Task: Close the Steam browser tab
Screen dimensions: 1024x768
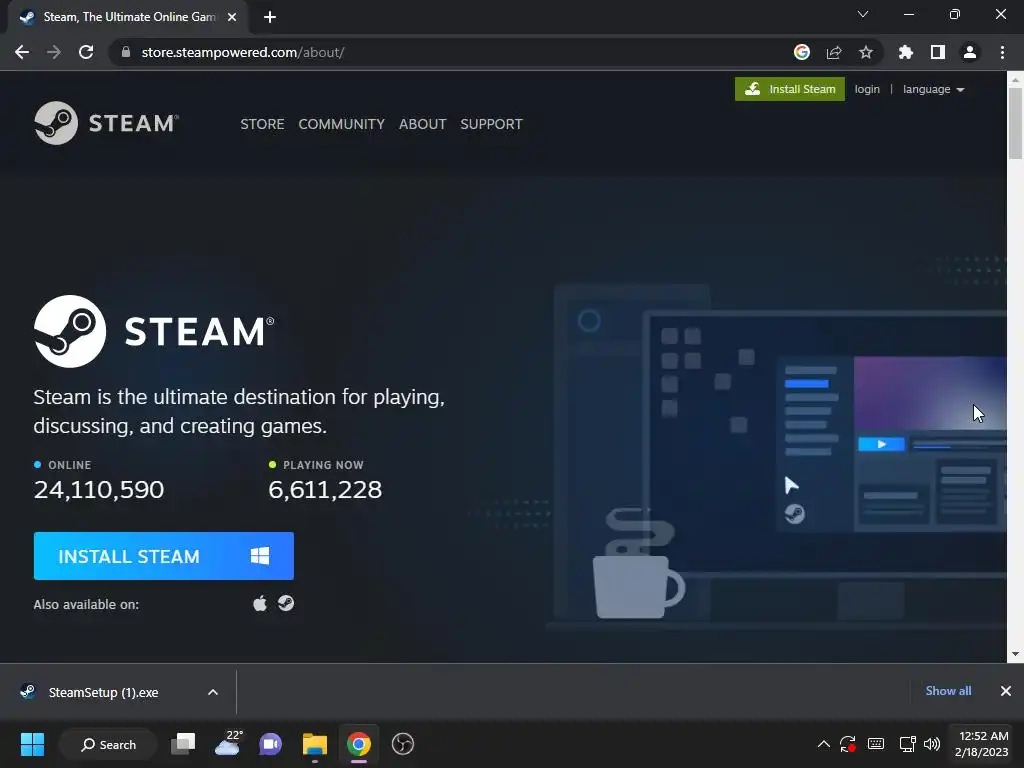Action: point(232,17)
